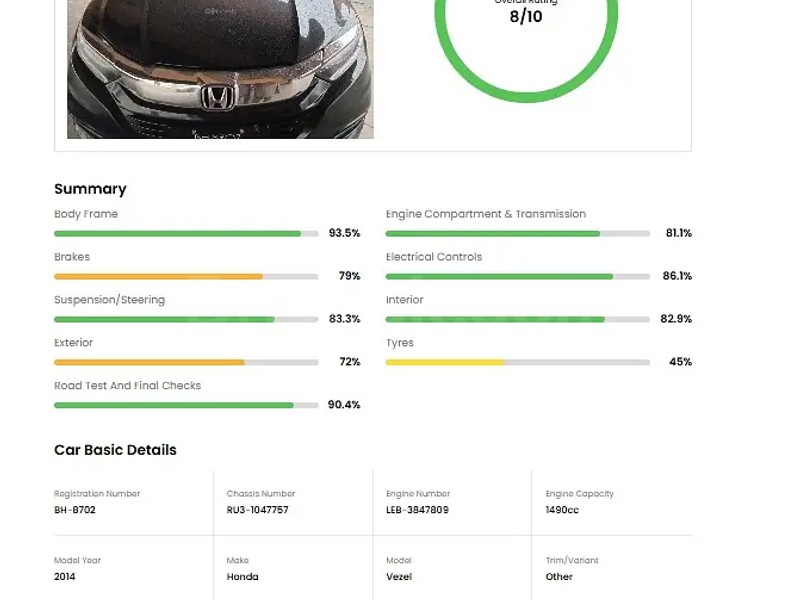The width and height of the screenshot is (800, 600).
Task: Click the Electrical Controls progress bar
Action: click(518, 276)
